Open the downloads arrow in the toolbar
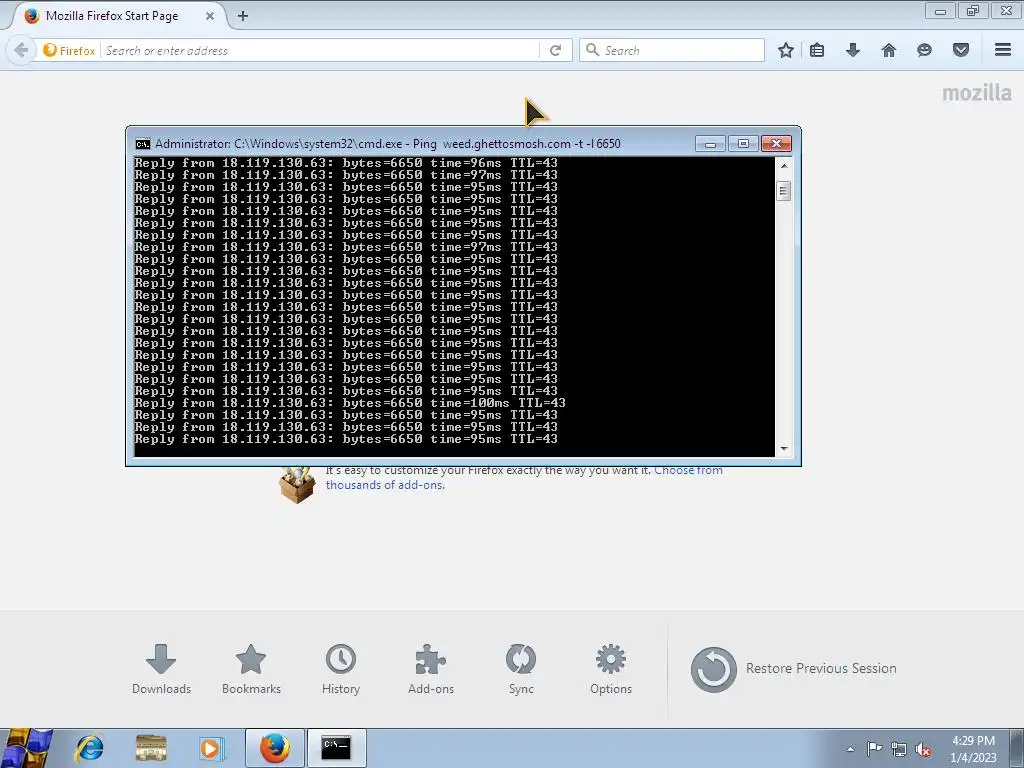This screenshot has height=768, width=1024. tap(853, 50)
